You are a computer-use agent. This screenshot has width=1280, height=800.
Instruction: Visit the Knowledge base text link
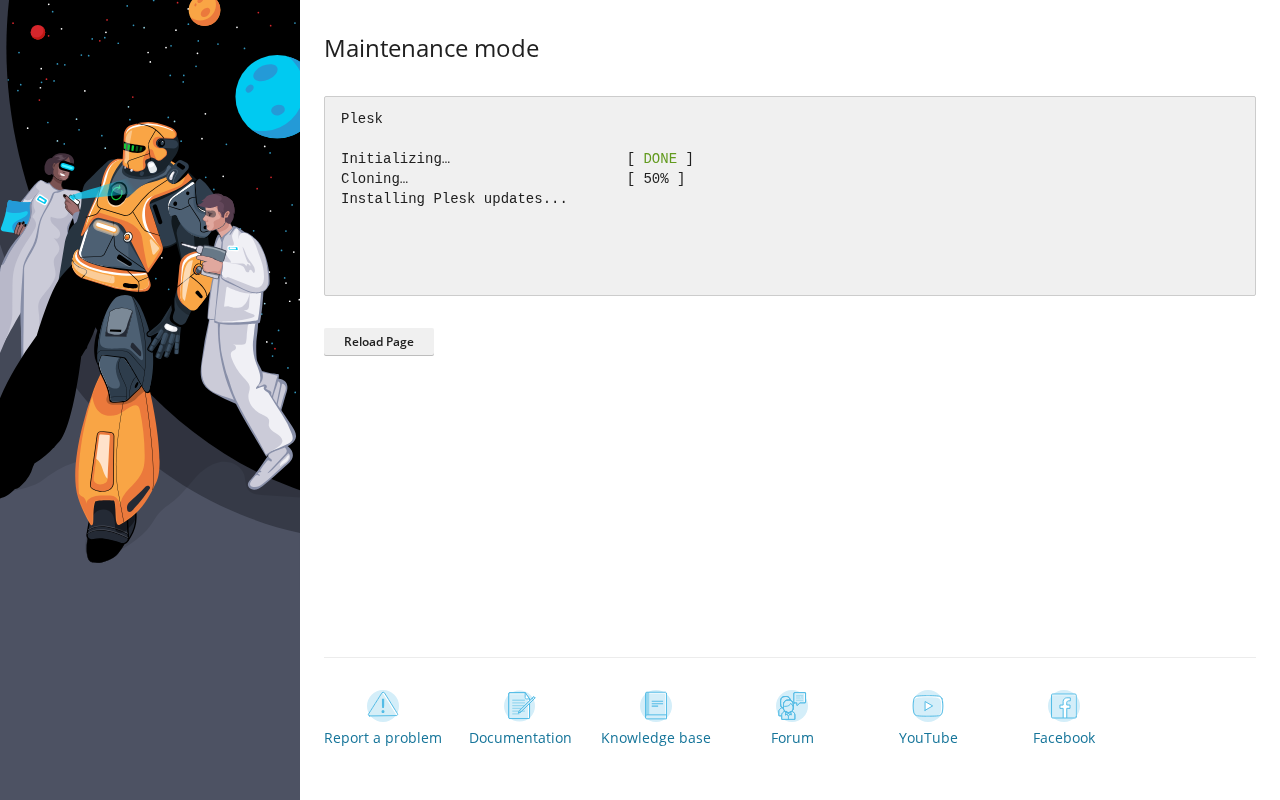[656, 738]
